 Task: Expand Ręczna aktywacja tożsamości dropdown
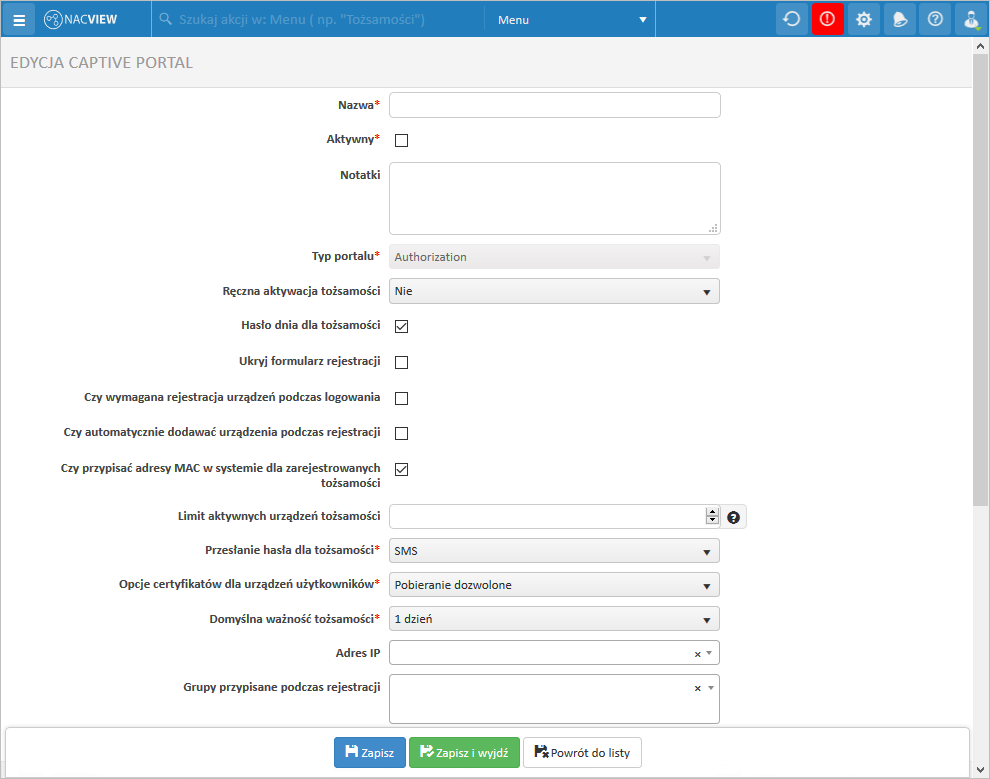pos(554,291)
